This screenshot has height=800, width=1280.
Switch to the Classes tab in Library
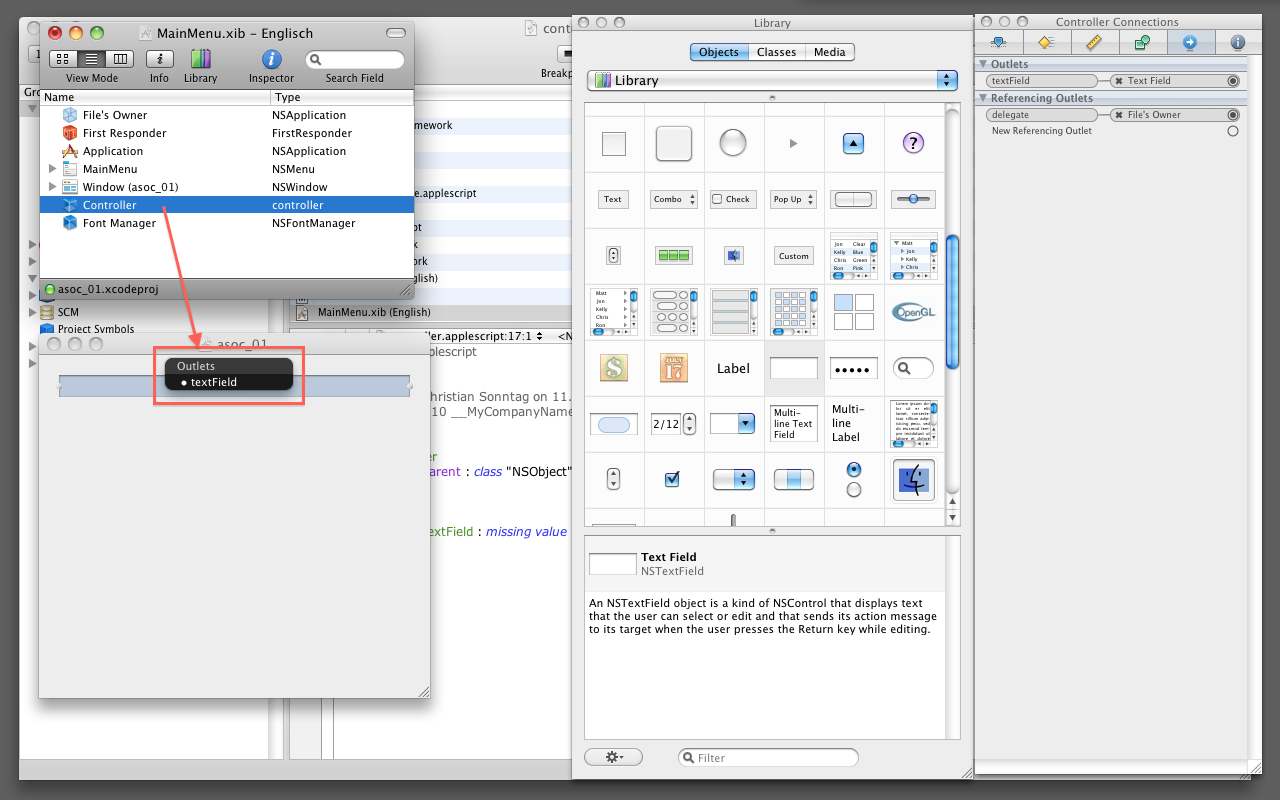(x=776, y=52)
